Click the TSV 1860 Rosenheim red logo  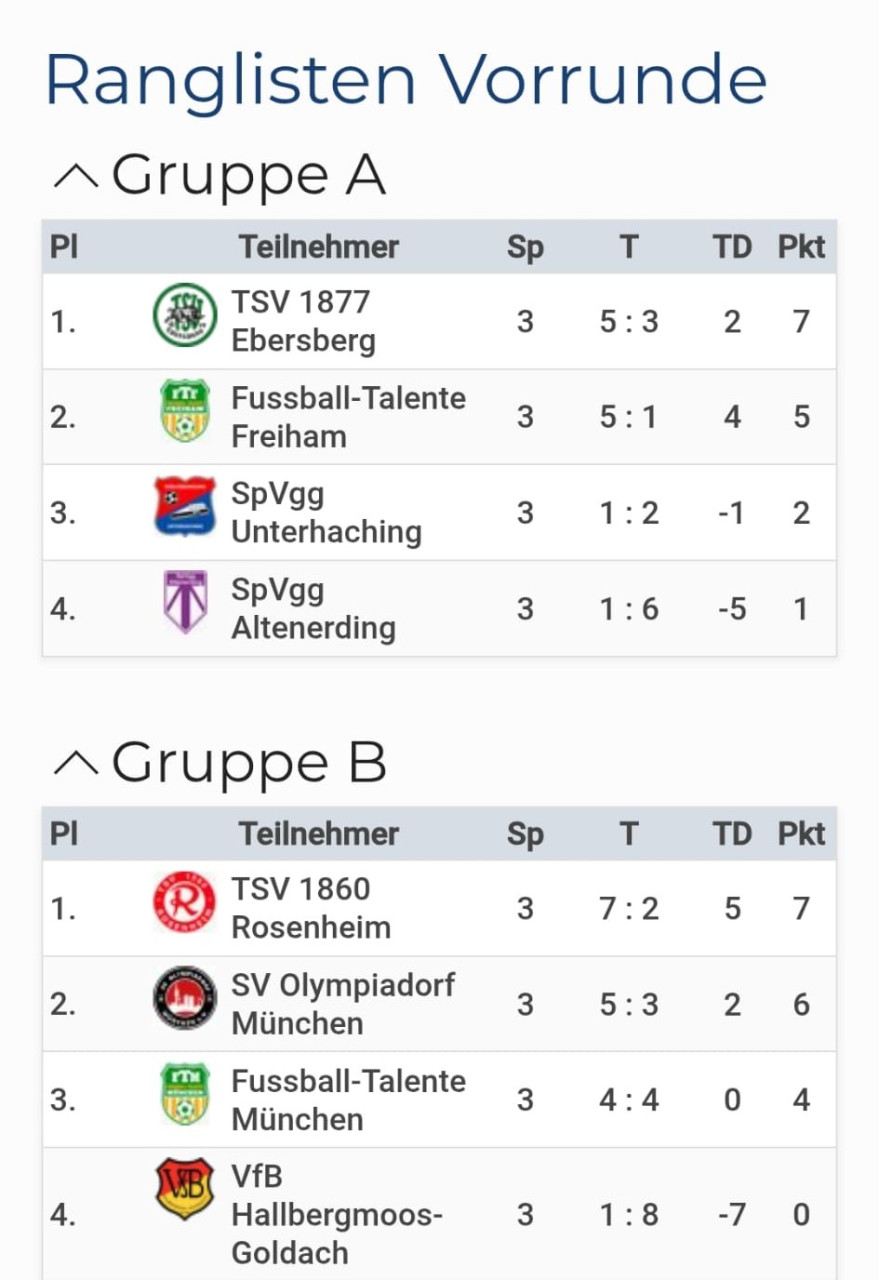(x=185, y=902)
